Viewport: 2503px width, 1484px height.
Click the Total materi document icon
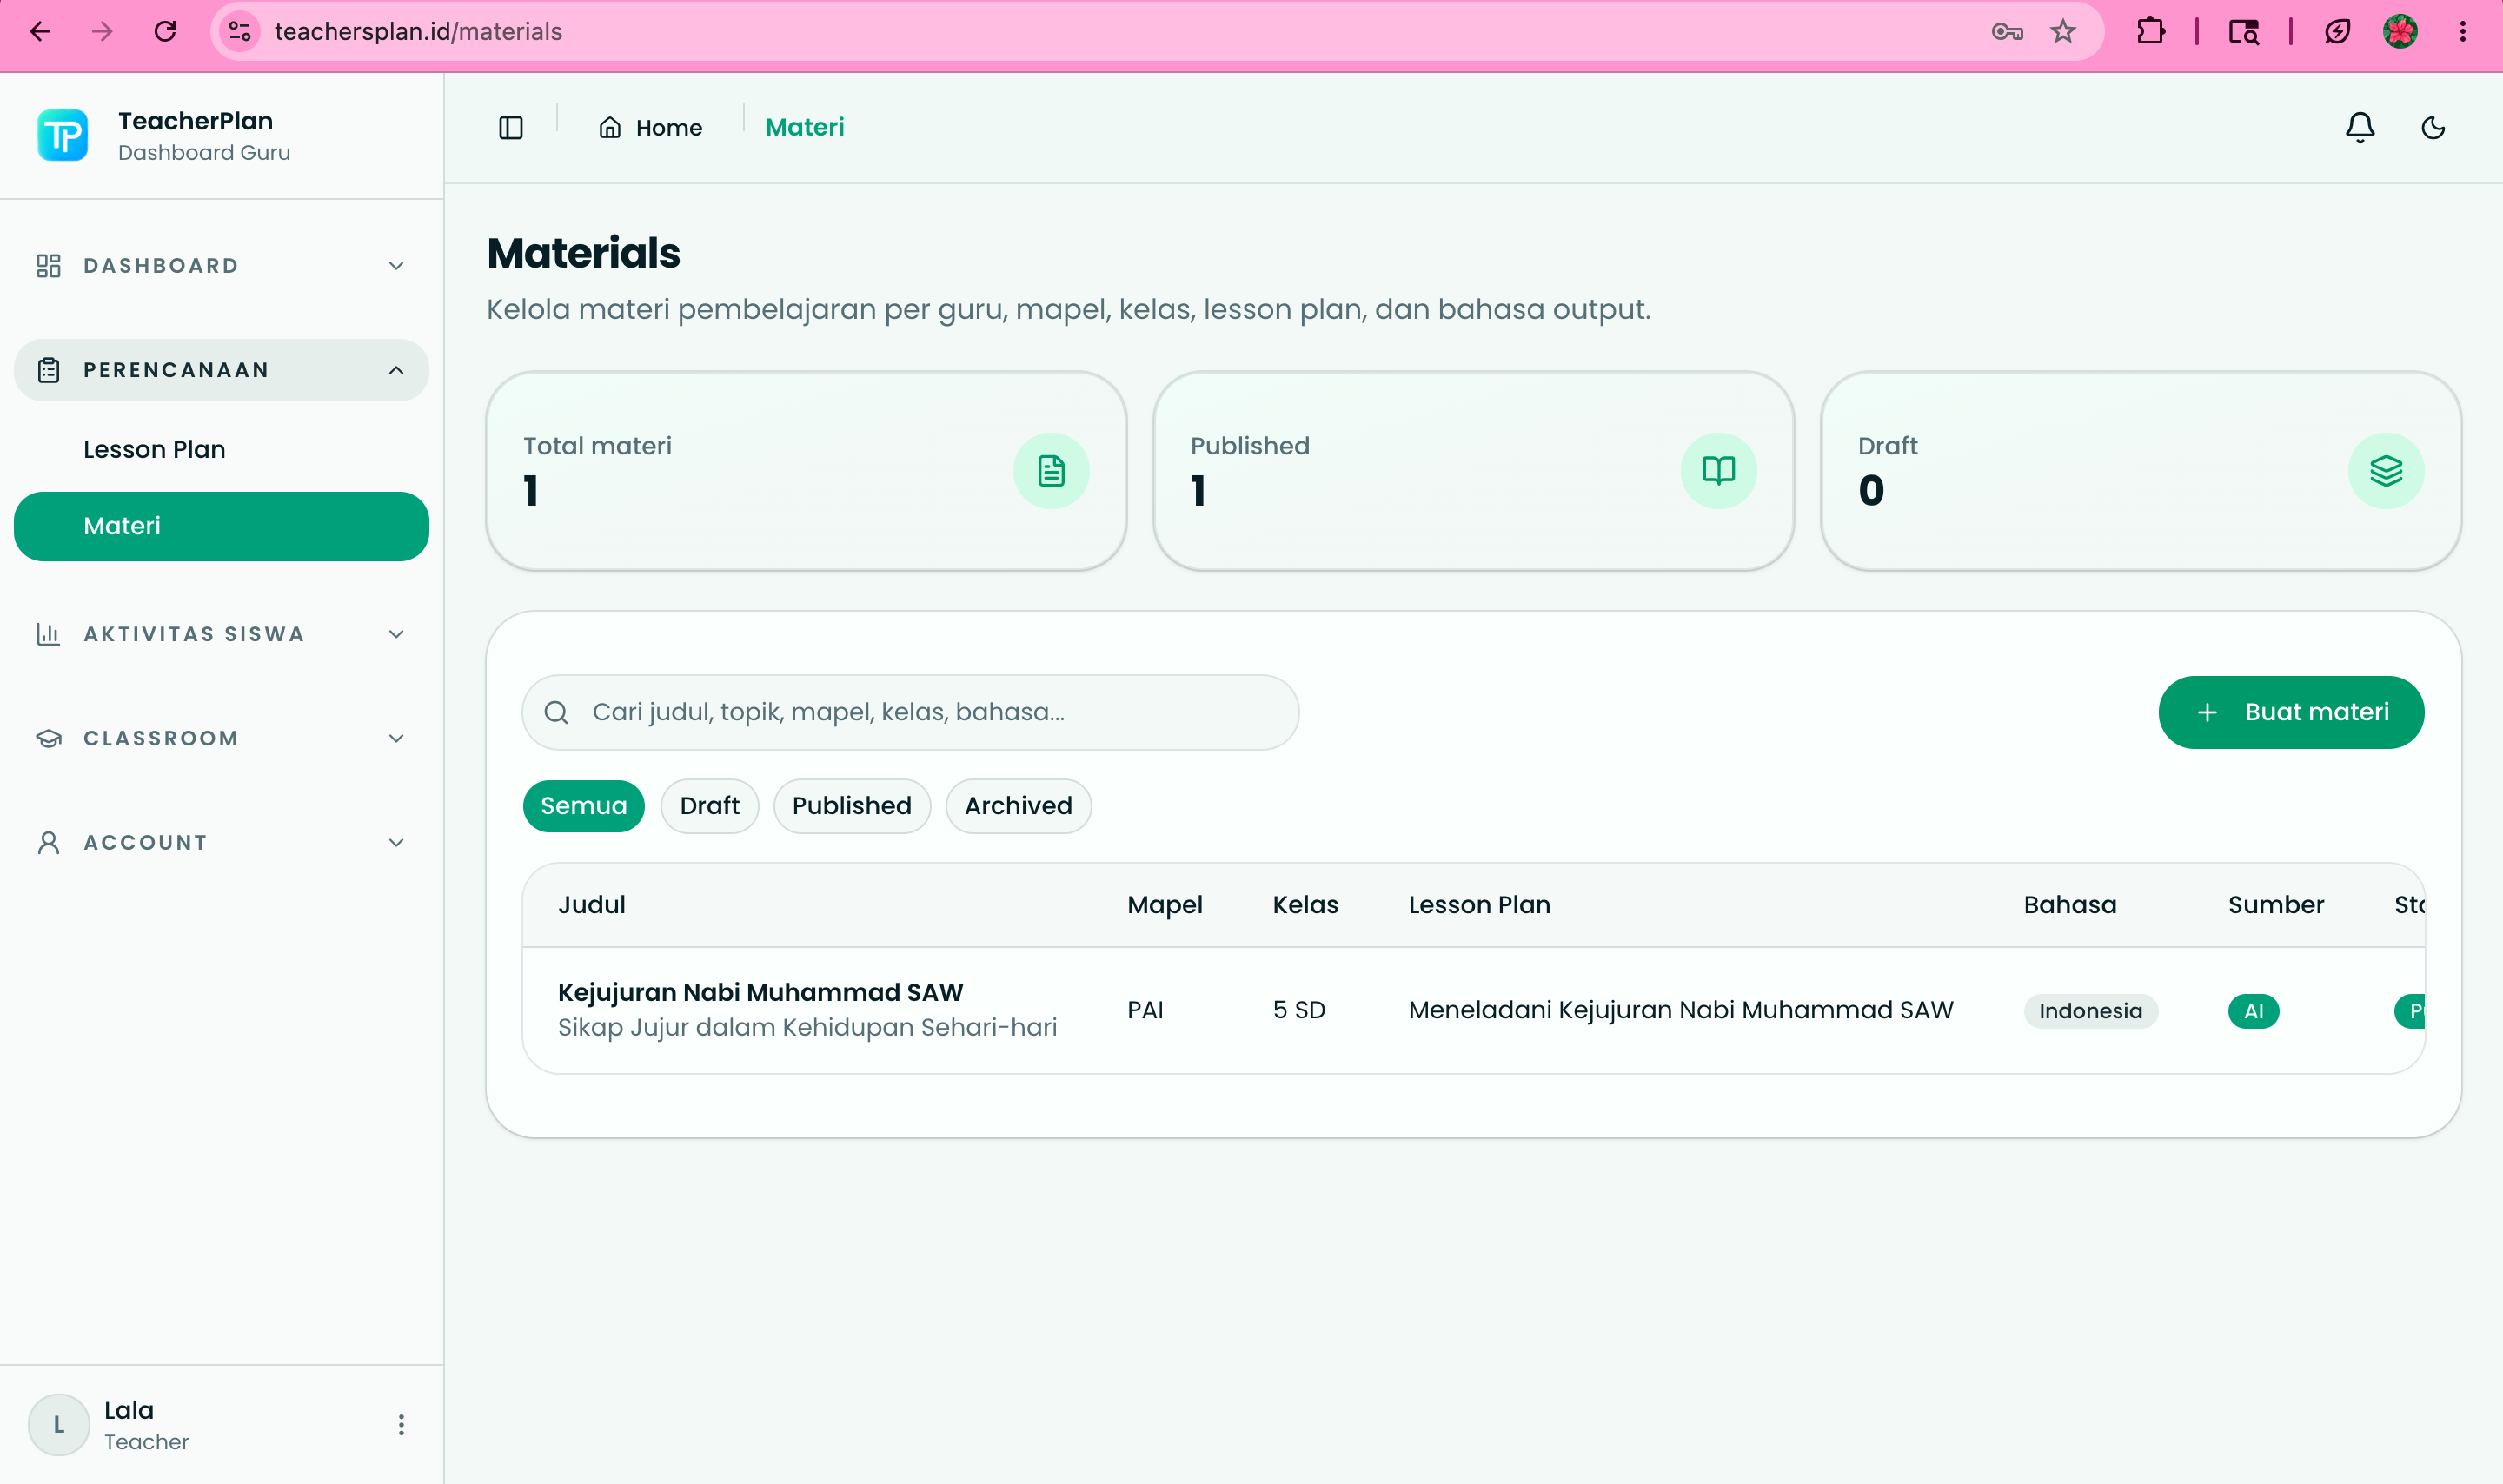pyautogui.click(x=1051, y=471)
